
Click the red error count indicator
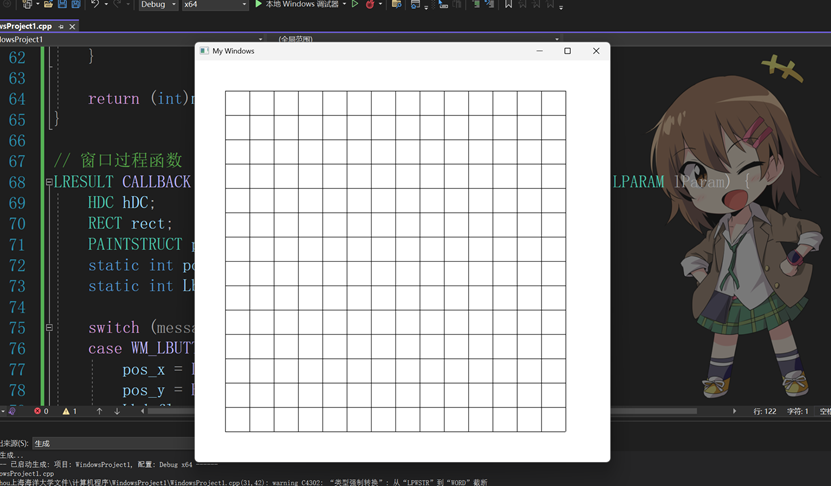point(41,411)
